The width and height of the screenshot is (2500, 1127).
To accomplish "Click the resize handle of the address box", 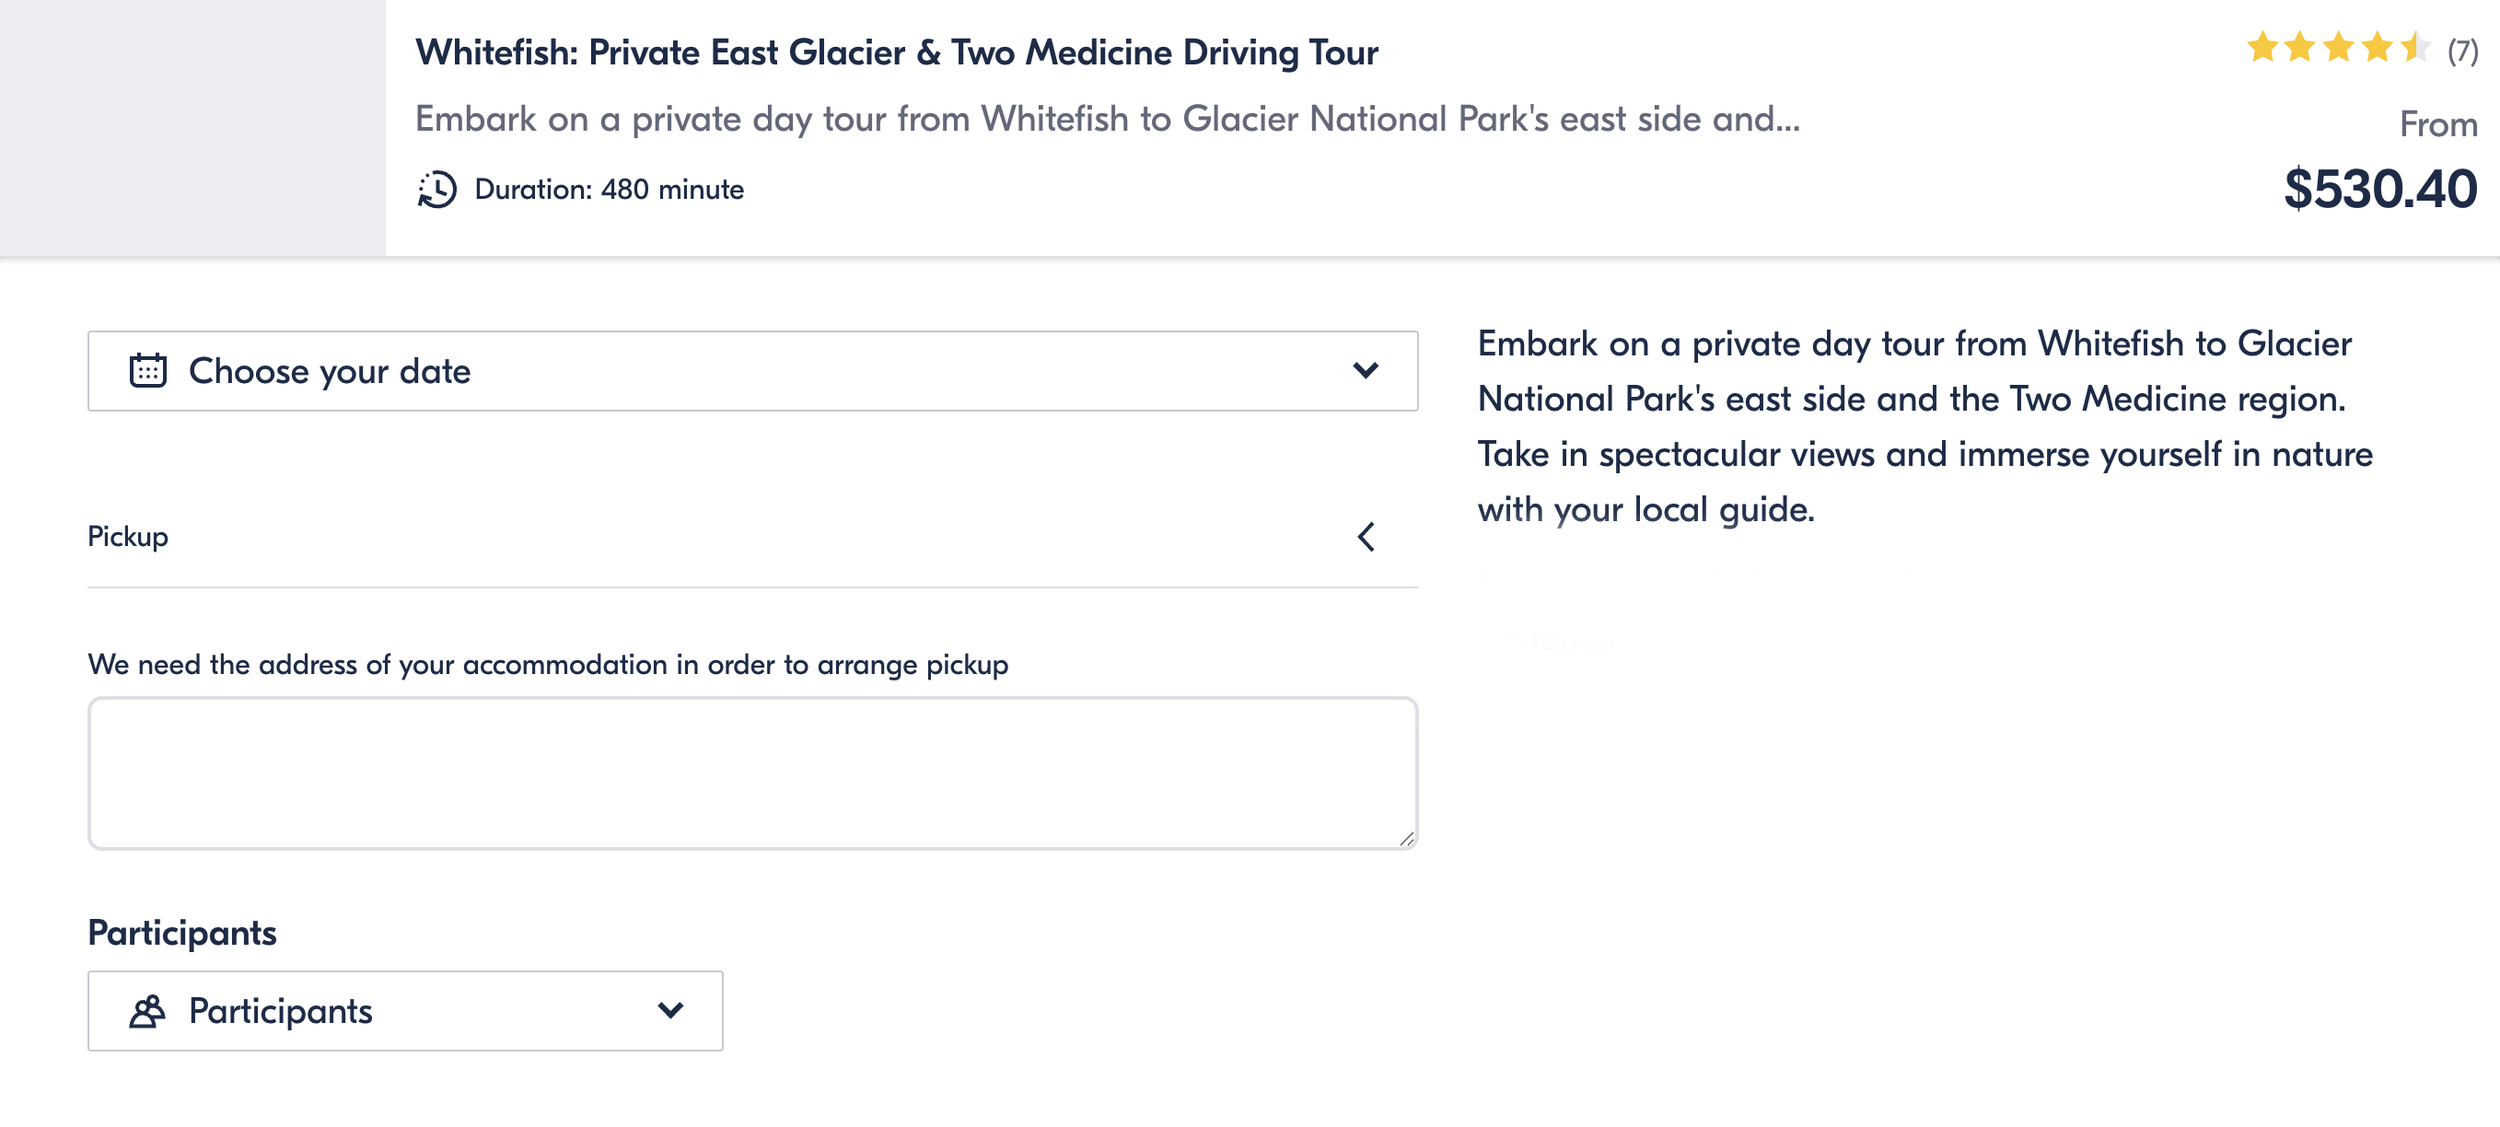I will [1406, 839].
